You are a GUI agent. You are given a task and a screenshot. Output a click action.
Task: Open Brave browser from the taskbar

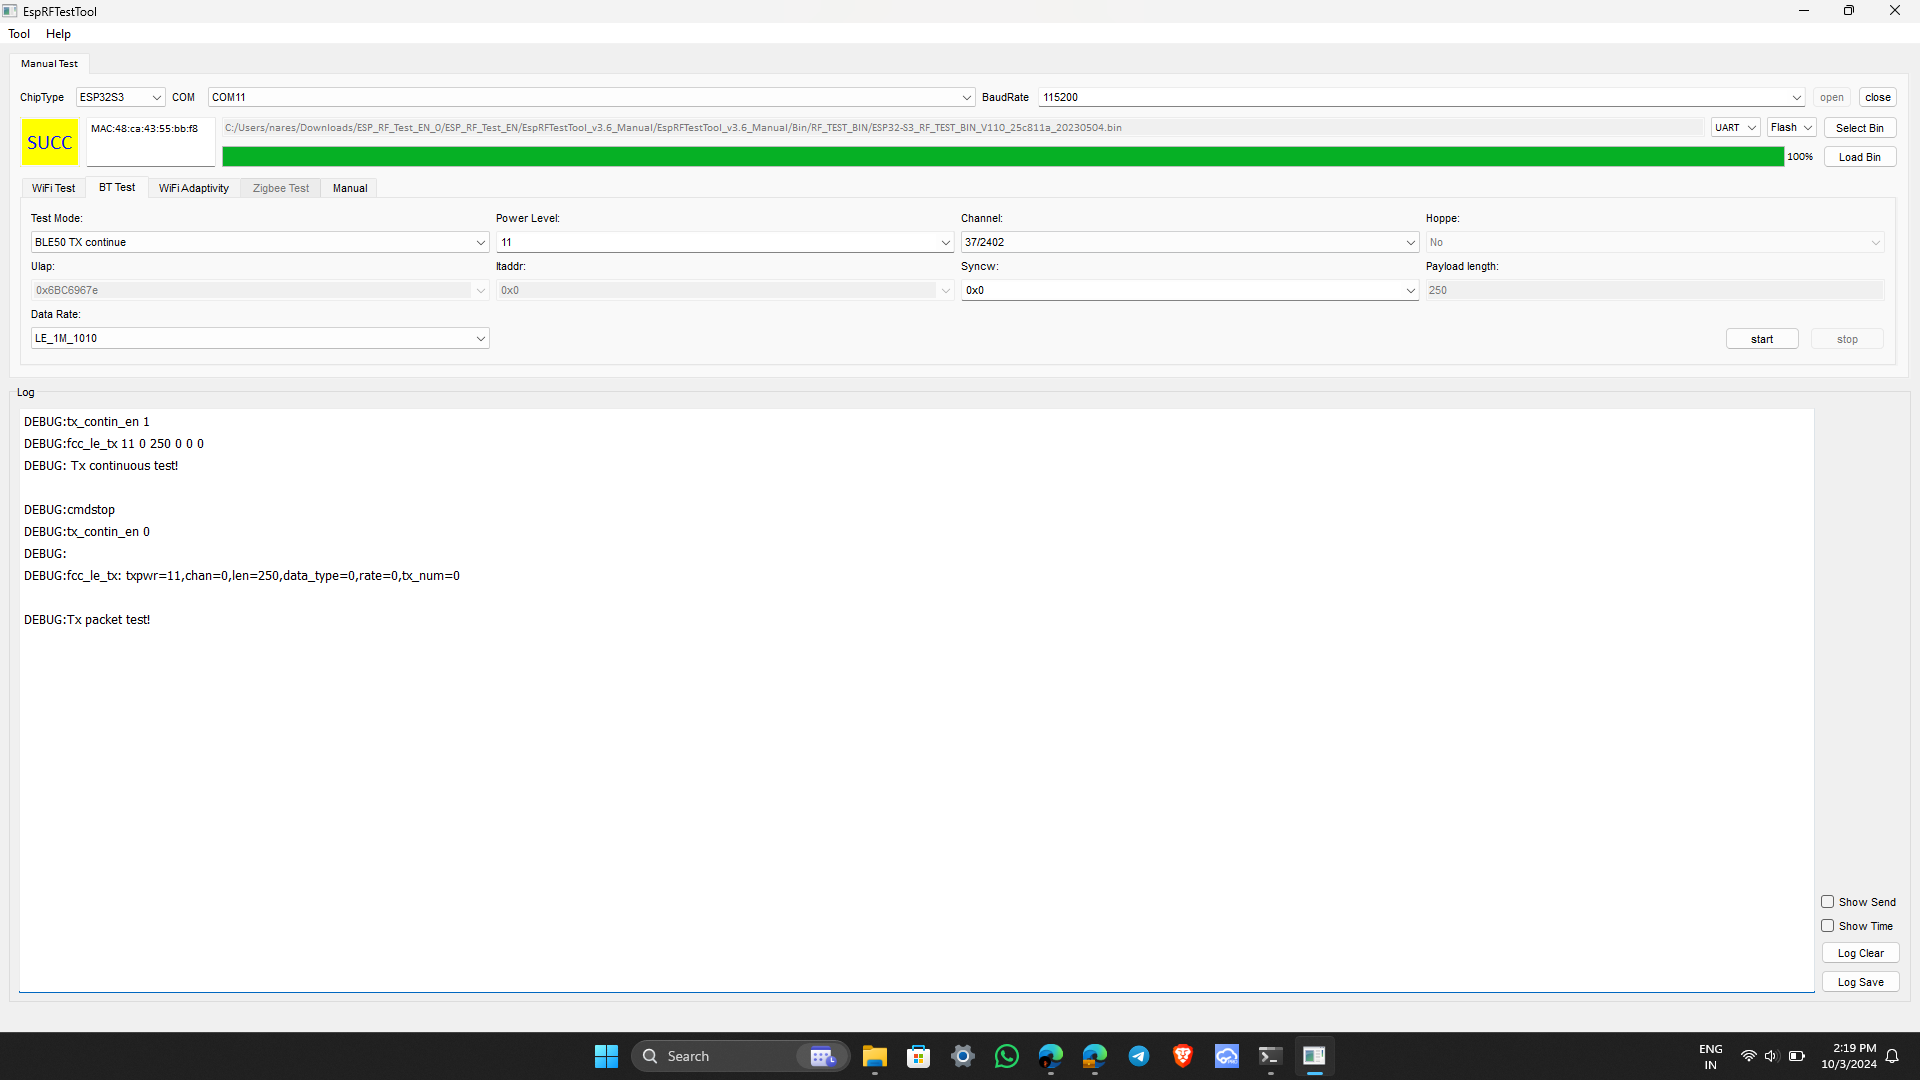(1183, 1056)
